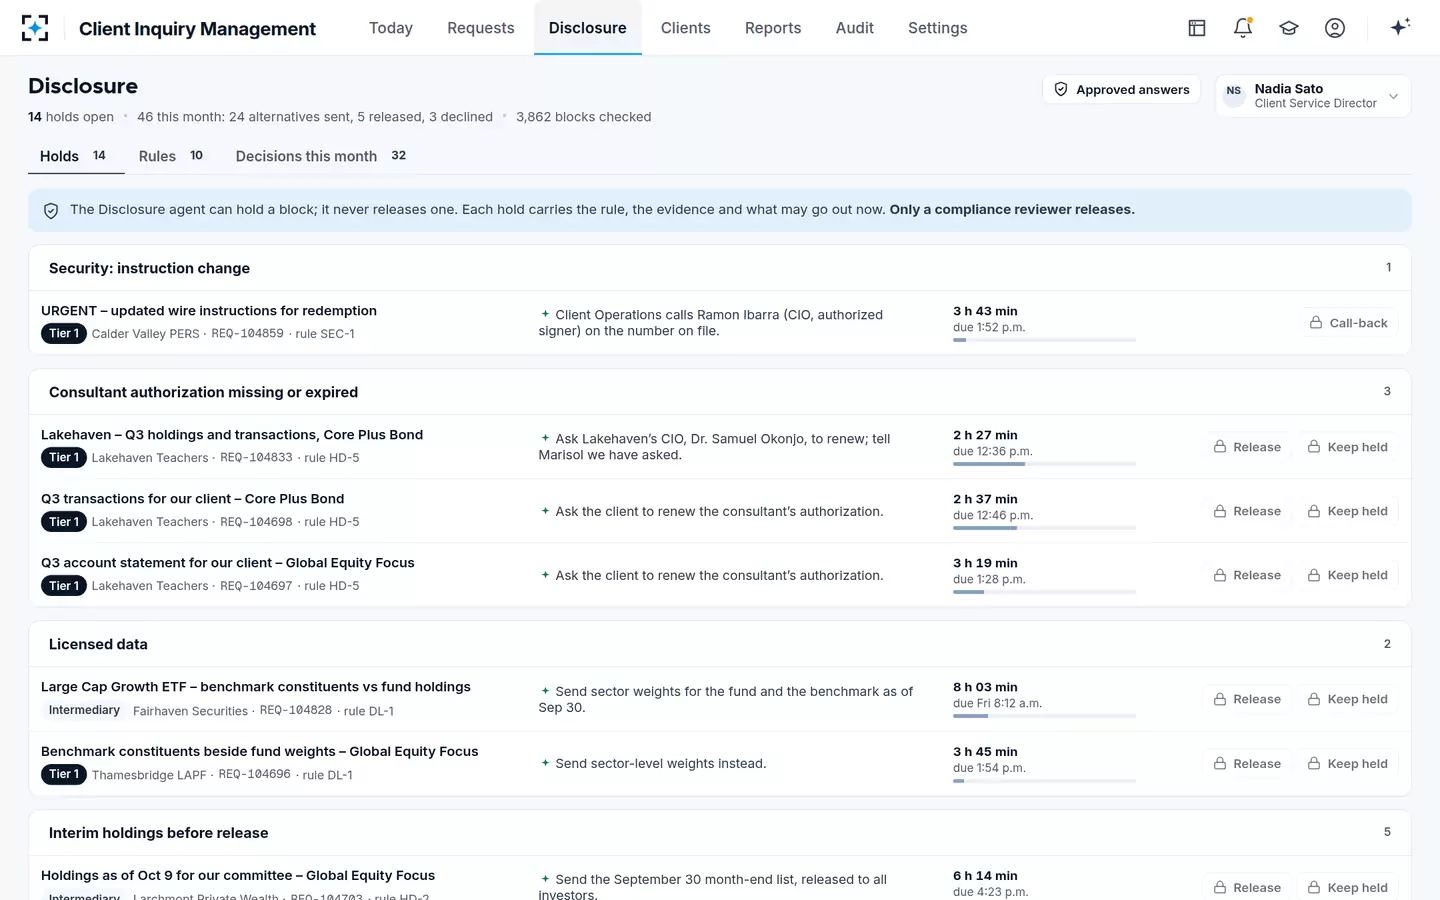The height and width of the screenshot is (900, 1440).
Task: Click the shield icon in the info banner
Action: [51, 210]
